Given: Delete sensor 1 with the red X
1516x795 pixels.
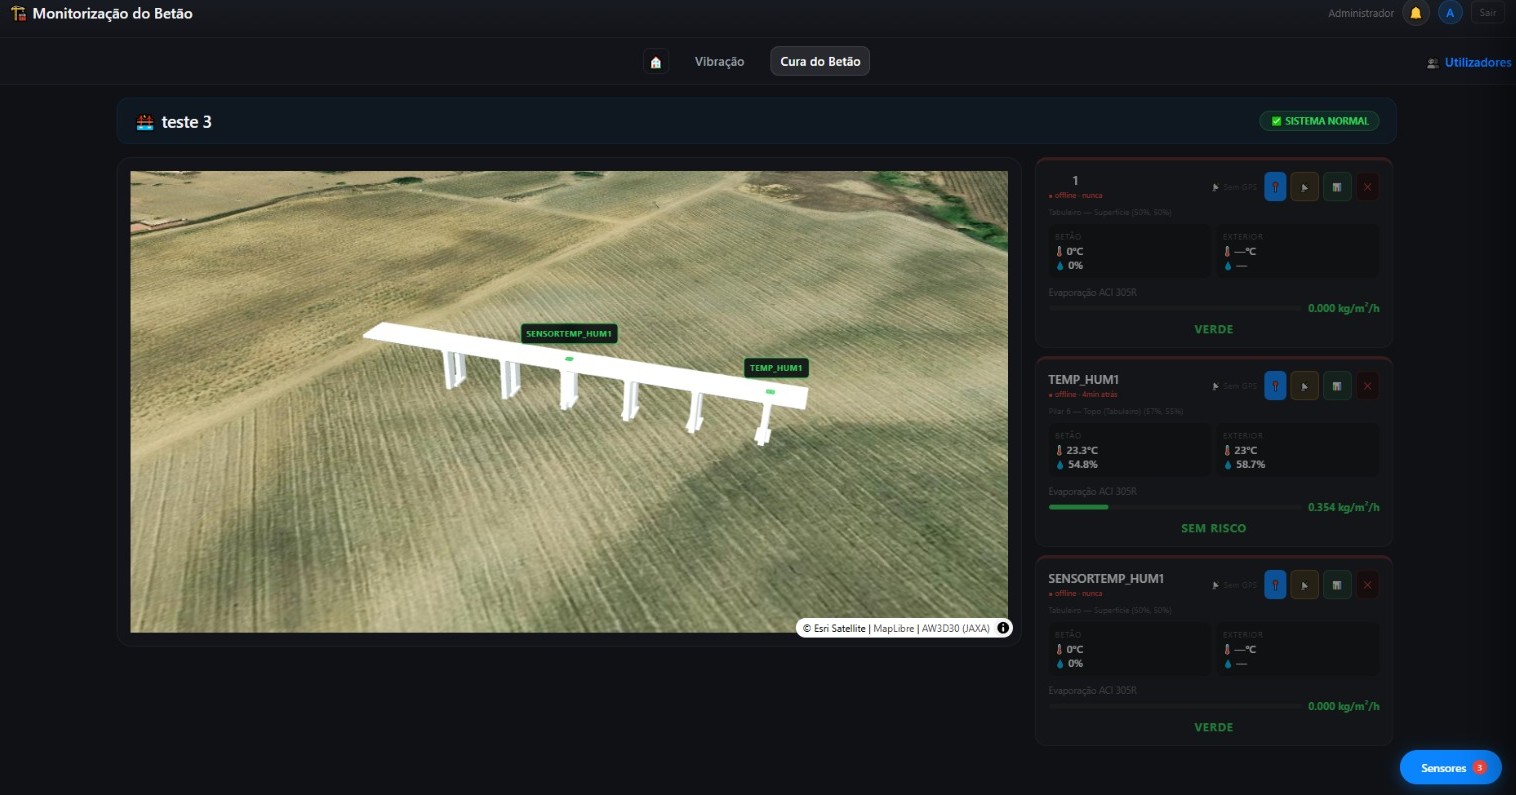Looking at the screenshot, I should [1367, 187].
